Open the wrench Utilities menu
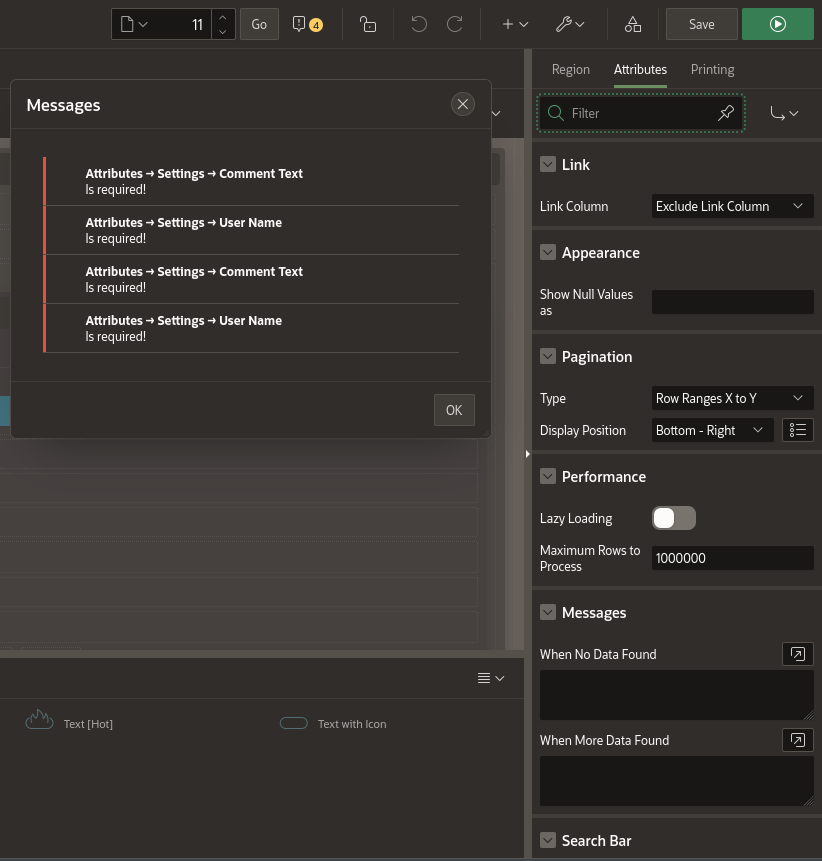The image size is (822, 861). pos(570,24)
